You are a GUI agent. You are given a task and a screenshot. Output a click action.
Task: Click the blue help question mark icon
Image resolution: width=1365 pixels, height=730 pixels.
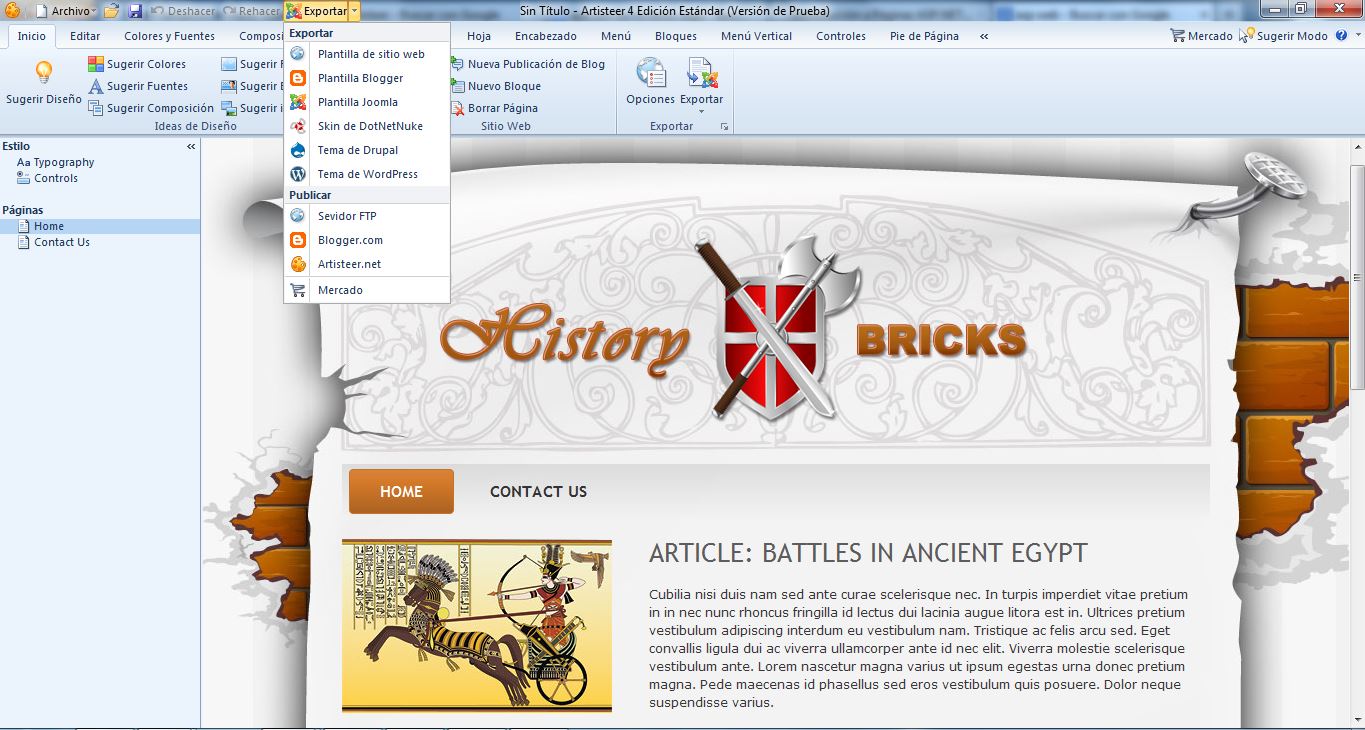click(x=1342, y=36)
